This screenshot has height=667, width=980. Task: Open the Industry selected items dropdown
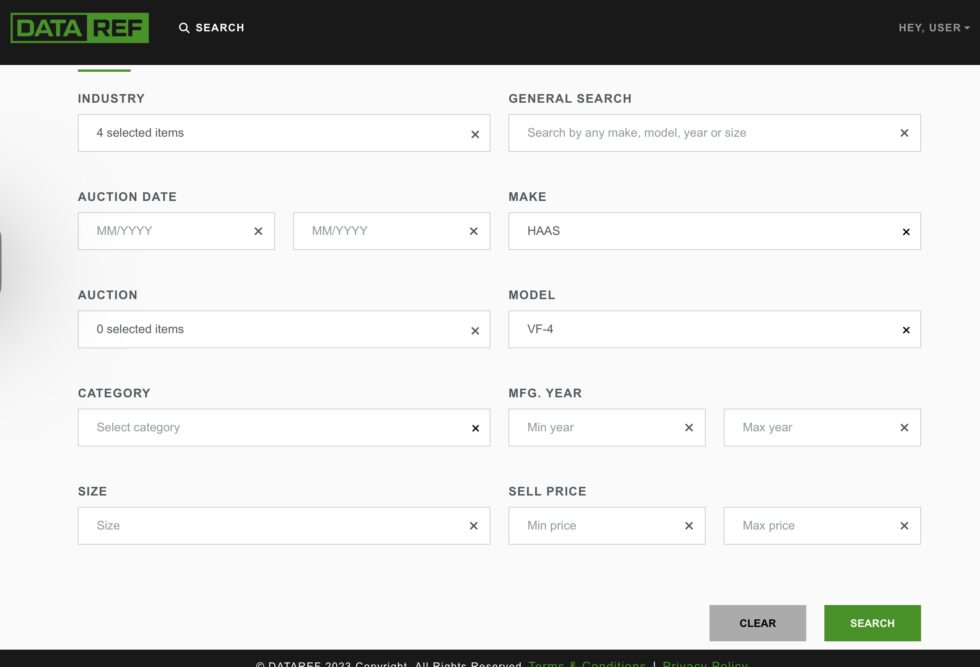click(x=250, y=133)
